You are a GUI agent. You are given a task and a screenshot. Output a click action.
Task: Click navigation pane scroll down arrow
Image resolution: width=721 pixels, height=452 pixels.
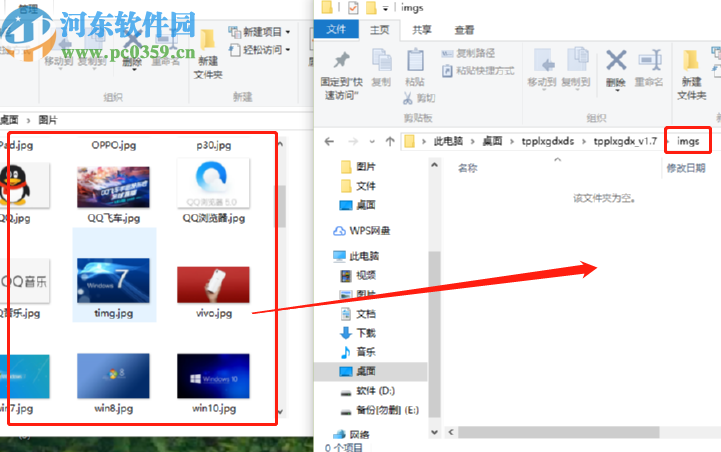pyautogui.click(x=435, y=432)
